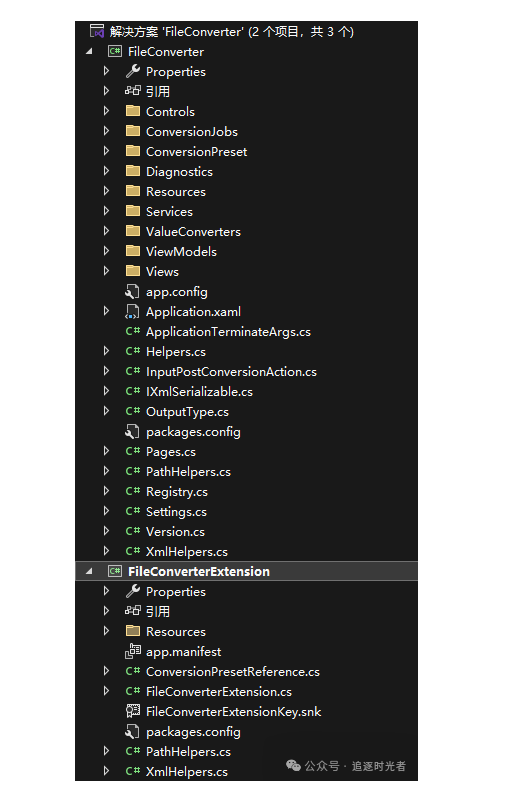Click the key file icon of FileConverterExtensionKey.snk
The image size is (516, 790).
coord(133,711)
